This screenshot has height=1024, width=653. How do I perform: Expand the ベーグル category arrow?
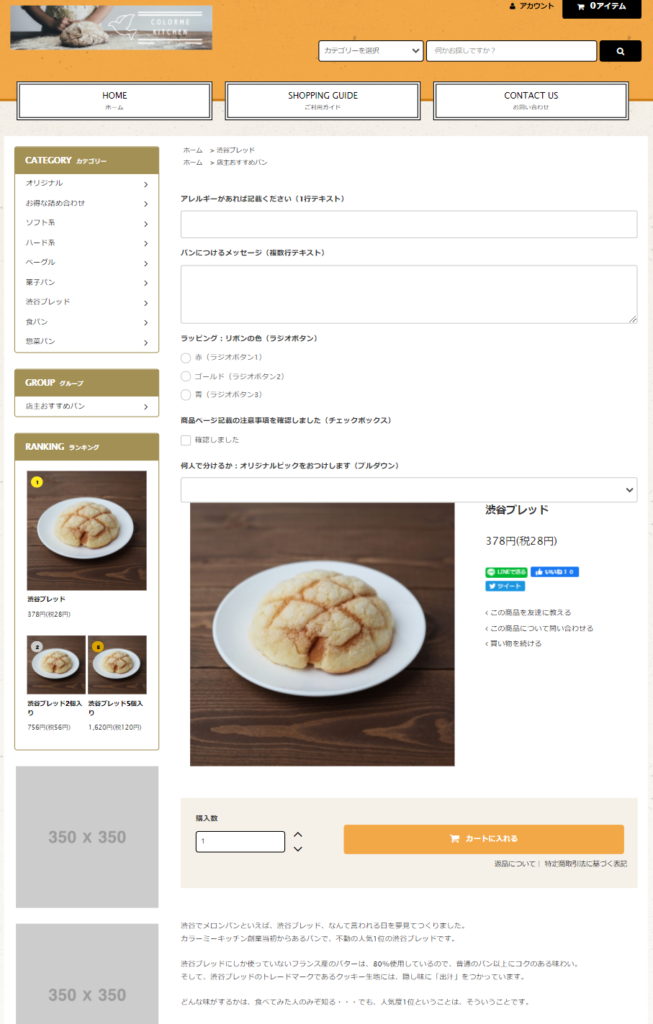(x=146, y=263)
